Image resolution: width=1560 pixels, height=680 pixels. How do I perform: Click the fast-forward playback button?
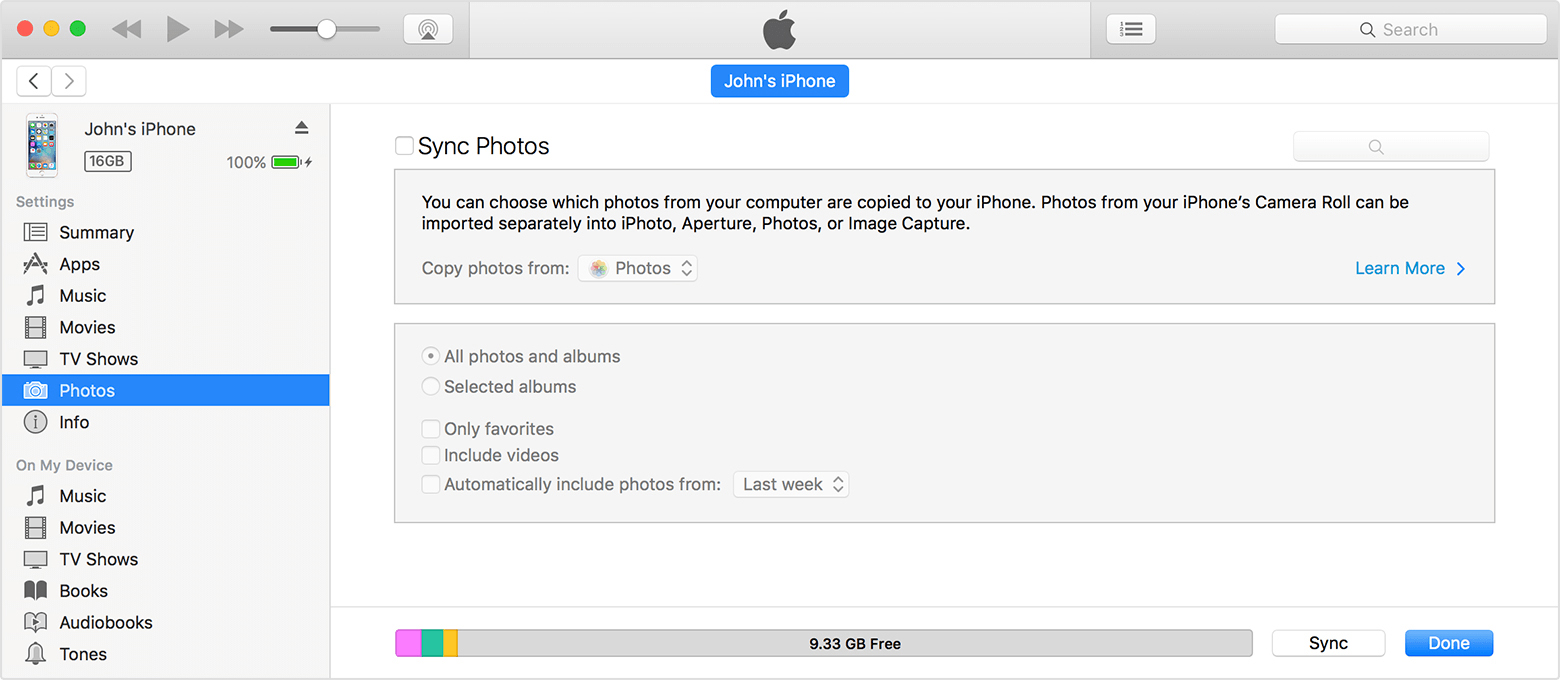point(229,29)
